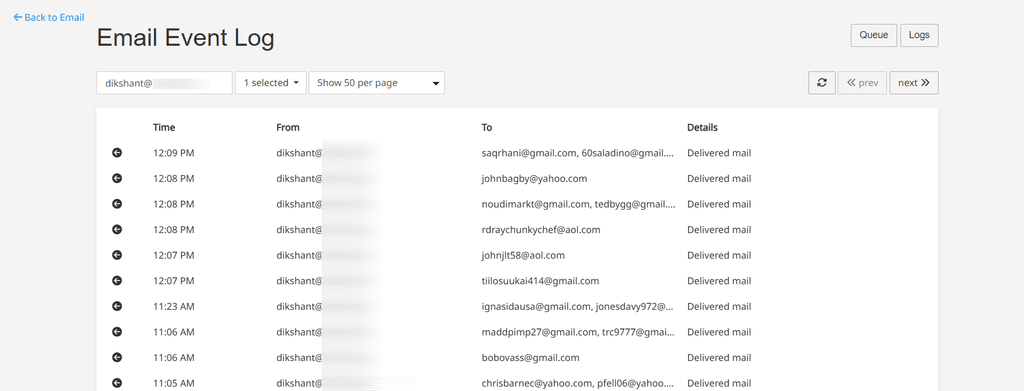Click the Time column header
1024x391 pixels.
pyautogui.click(x=164, y=127)
